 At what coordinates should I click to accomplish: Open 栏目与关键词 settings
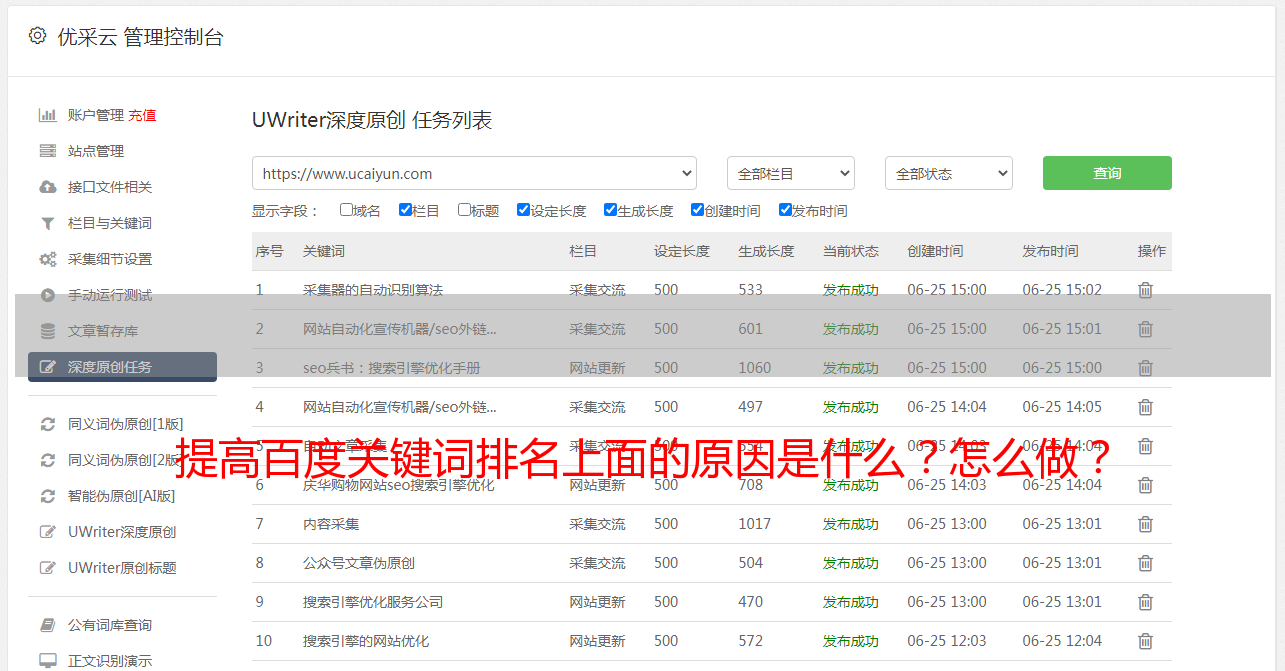click(110, 223)
